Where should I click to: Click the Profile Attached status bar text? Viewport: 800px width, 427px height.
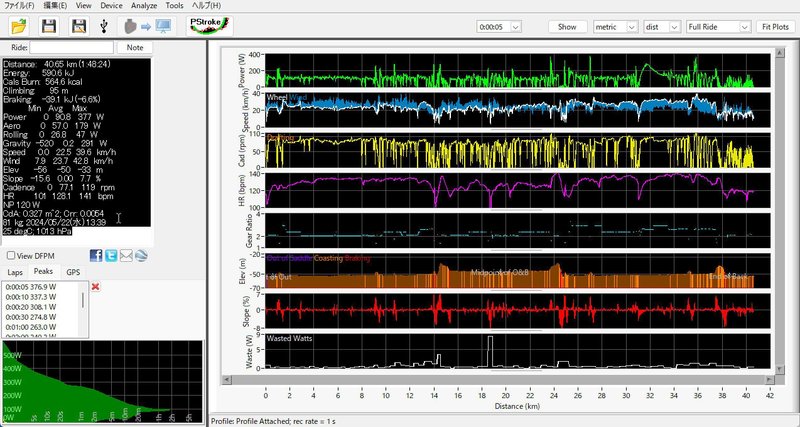273,421
